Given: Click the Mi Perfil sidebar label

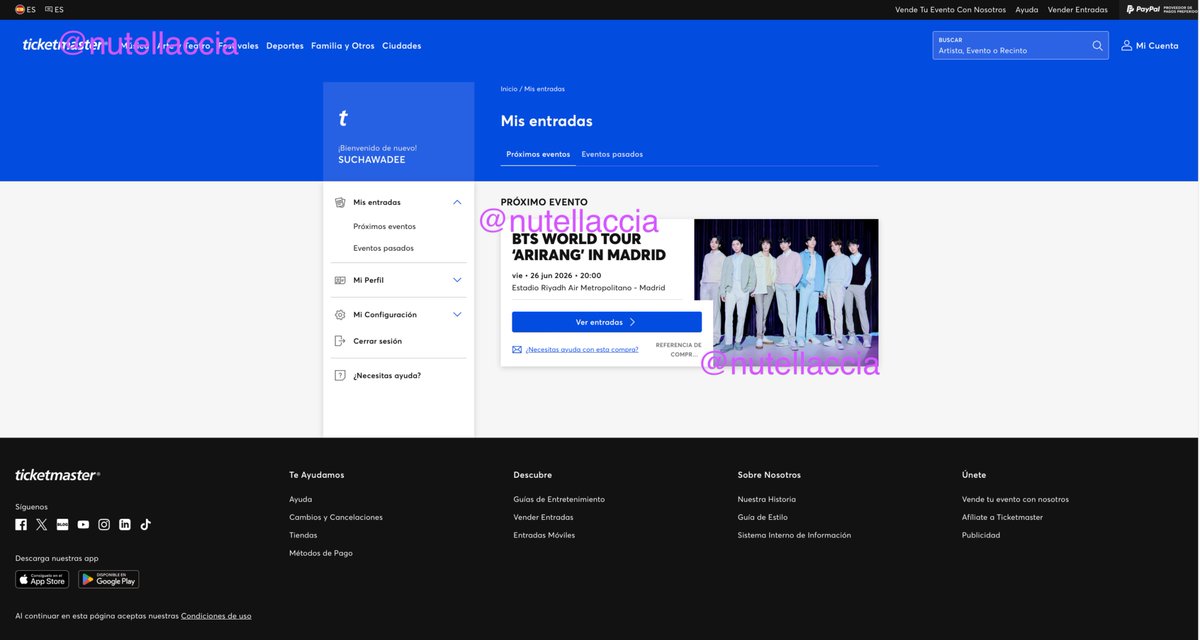Looking at the screenshot, I should coord(368,280).
